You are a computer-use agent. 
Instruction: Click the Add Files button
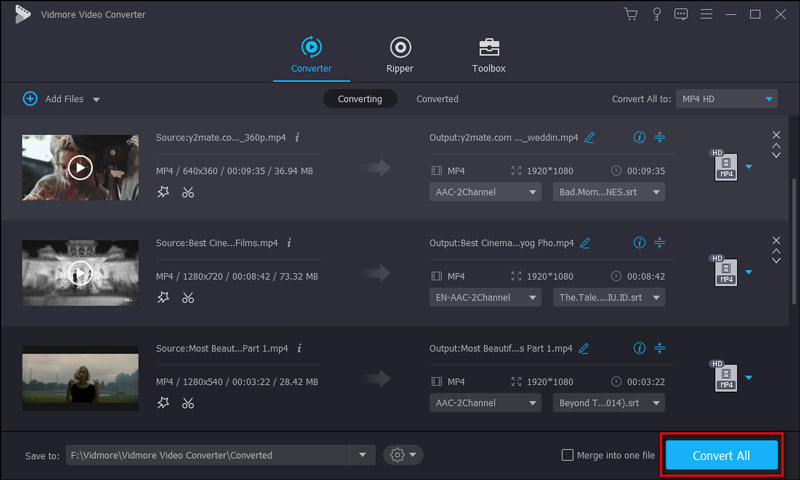(60, 99)
